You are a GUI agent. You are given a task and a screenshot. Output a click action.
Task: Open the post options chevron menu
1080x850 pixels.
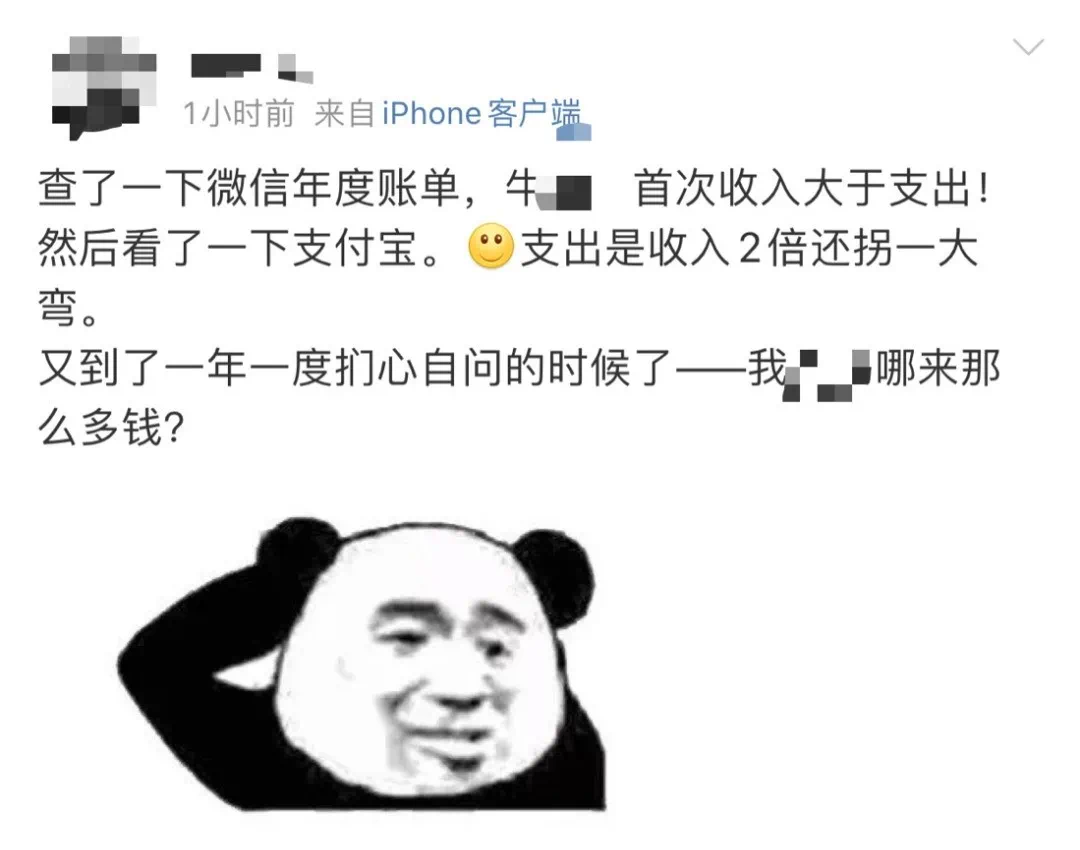click(x=1028, y=48)
